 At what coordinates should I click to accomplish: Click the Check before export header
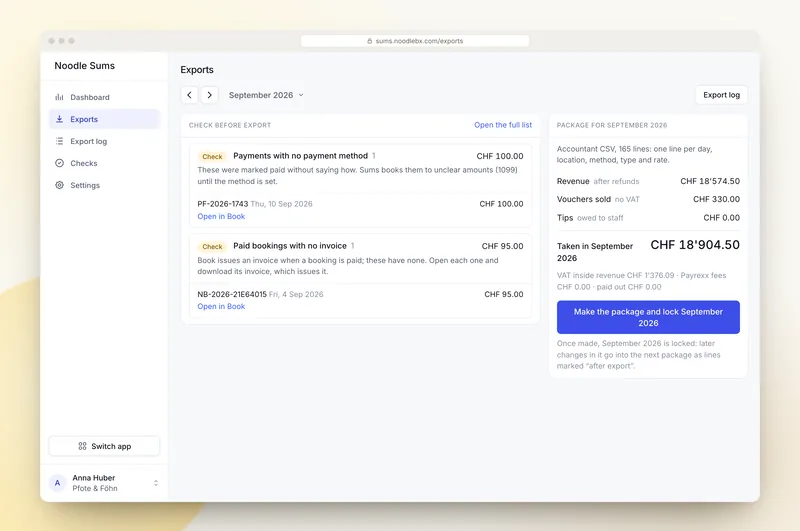click(230, 125)
